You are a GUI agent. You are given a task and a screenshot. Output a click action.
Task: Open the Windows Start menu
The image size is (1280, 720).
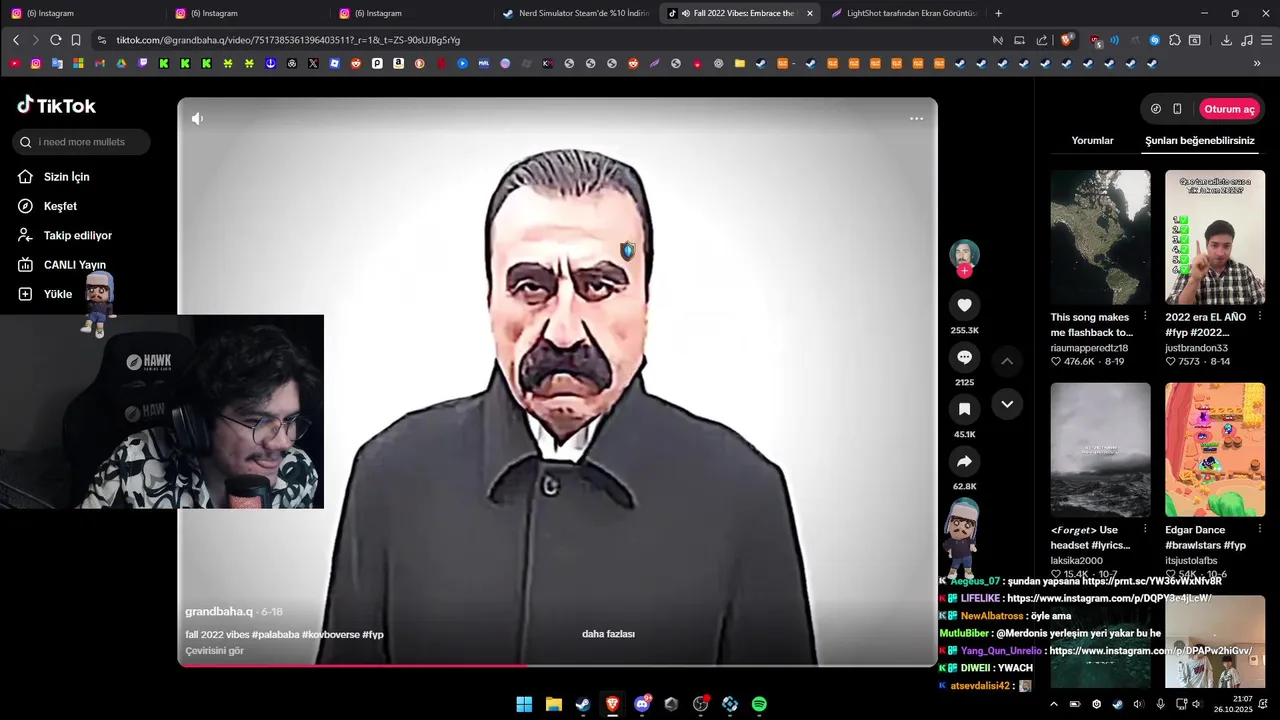tap(524, 704)
